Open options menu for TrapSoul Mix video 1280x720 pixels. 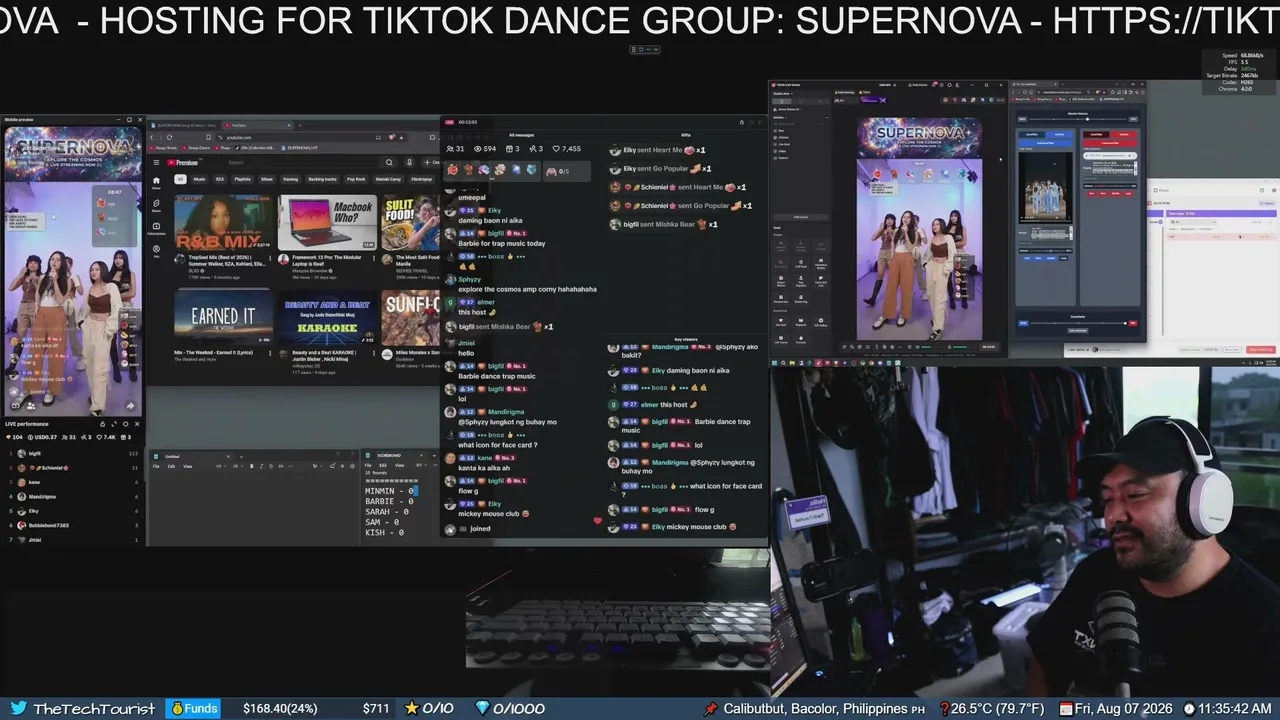pyautogui.click(x=271, y=257)
